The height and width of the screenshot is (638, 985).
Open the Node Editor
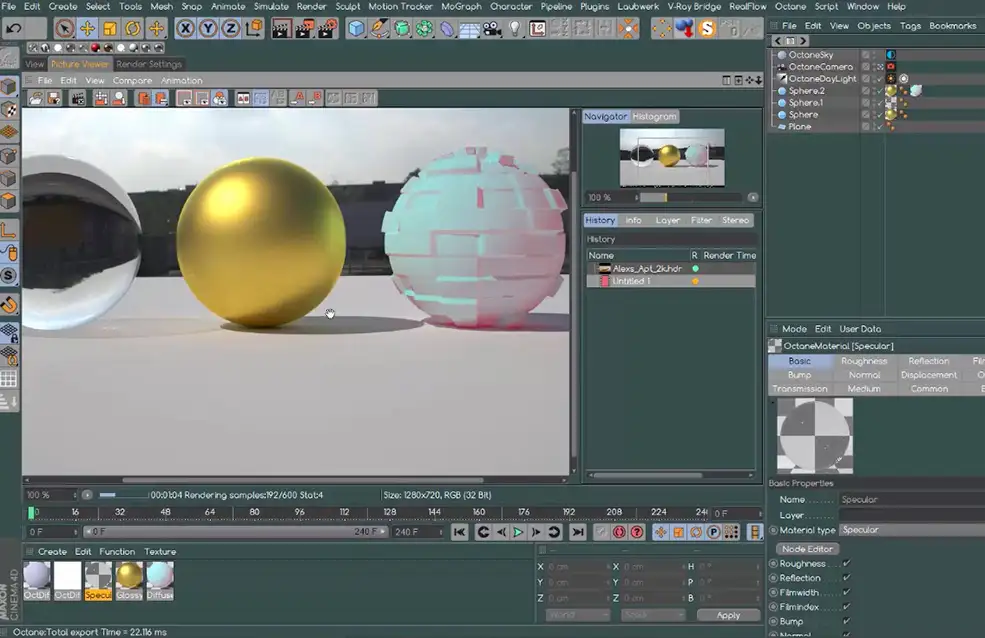point(807,549)
